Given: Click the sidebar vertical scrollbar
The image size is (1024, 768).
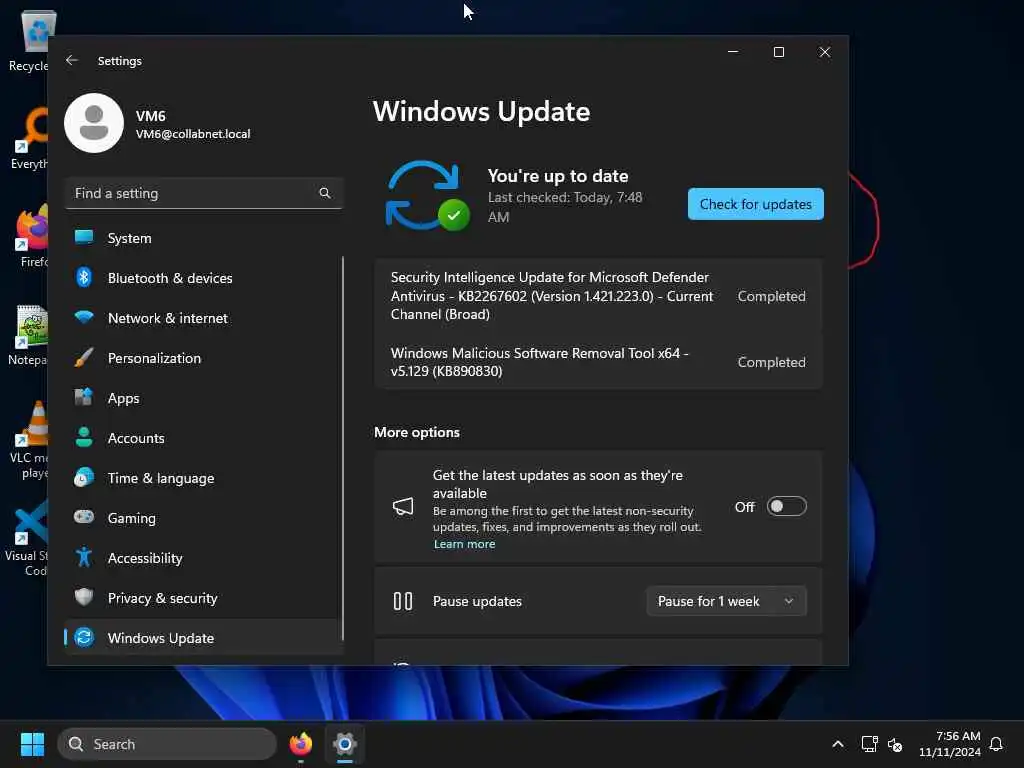Looking at the screenshot, I should pos(343,449).
